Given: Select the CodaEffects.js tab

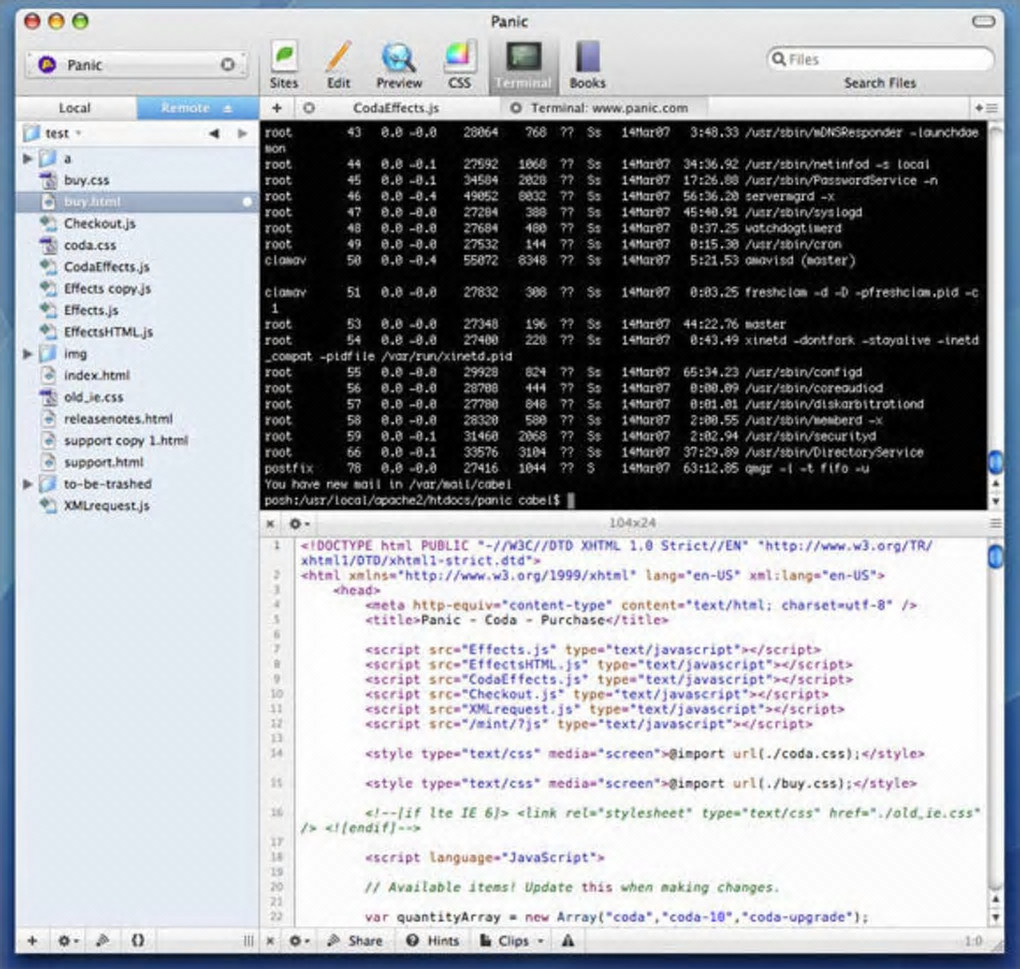Looking at the screenshot, I should [396, 108].
